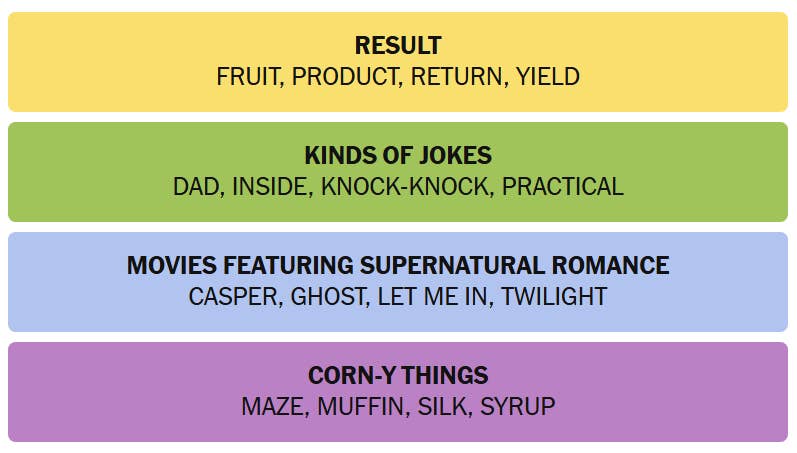Click the word MUFFIN
The image size is (797, 453).
tap(361, 407)
